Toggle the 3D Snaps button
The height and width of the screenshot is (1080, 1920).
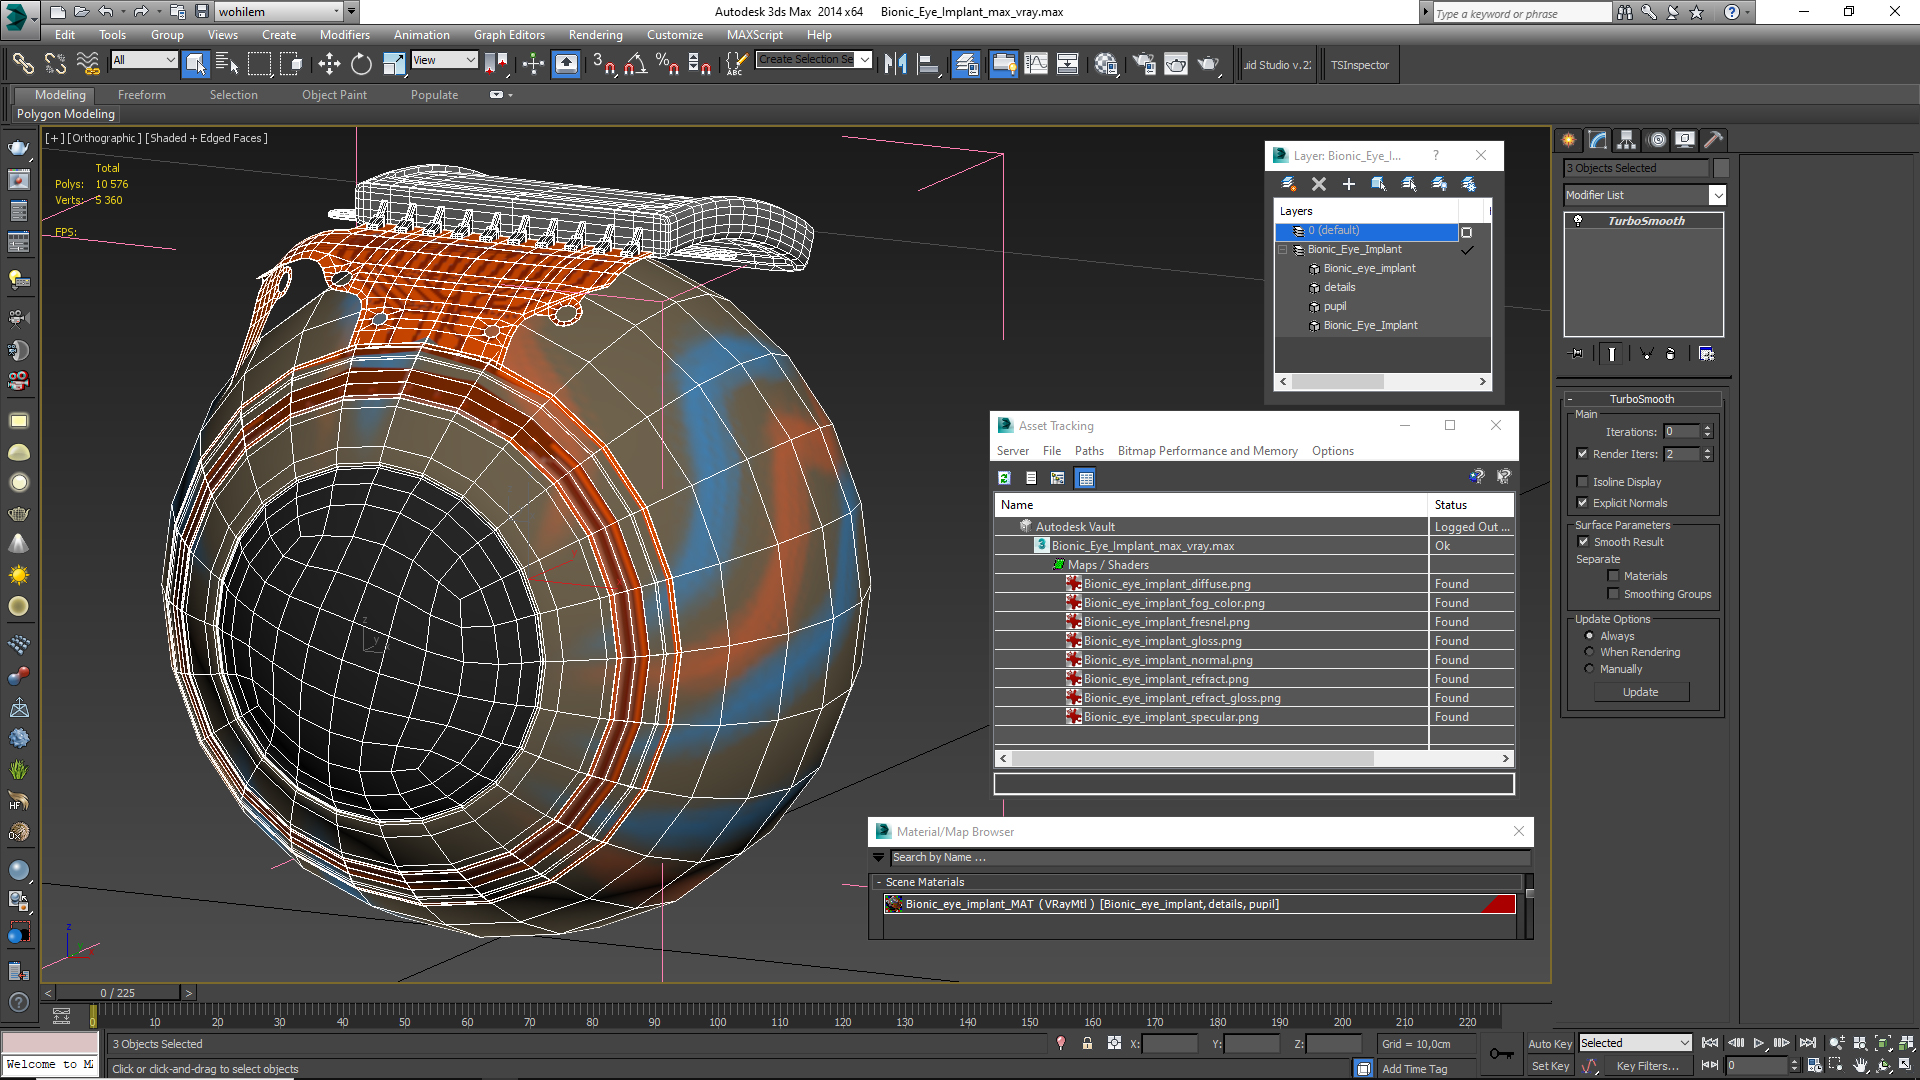click(603, 65)
